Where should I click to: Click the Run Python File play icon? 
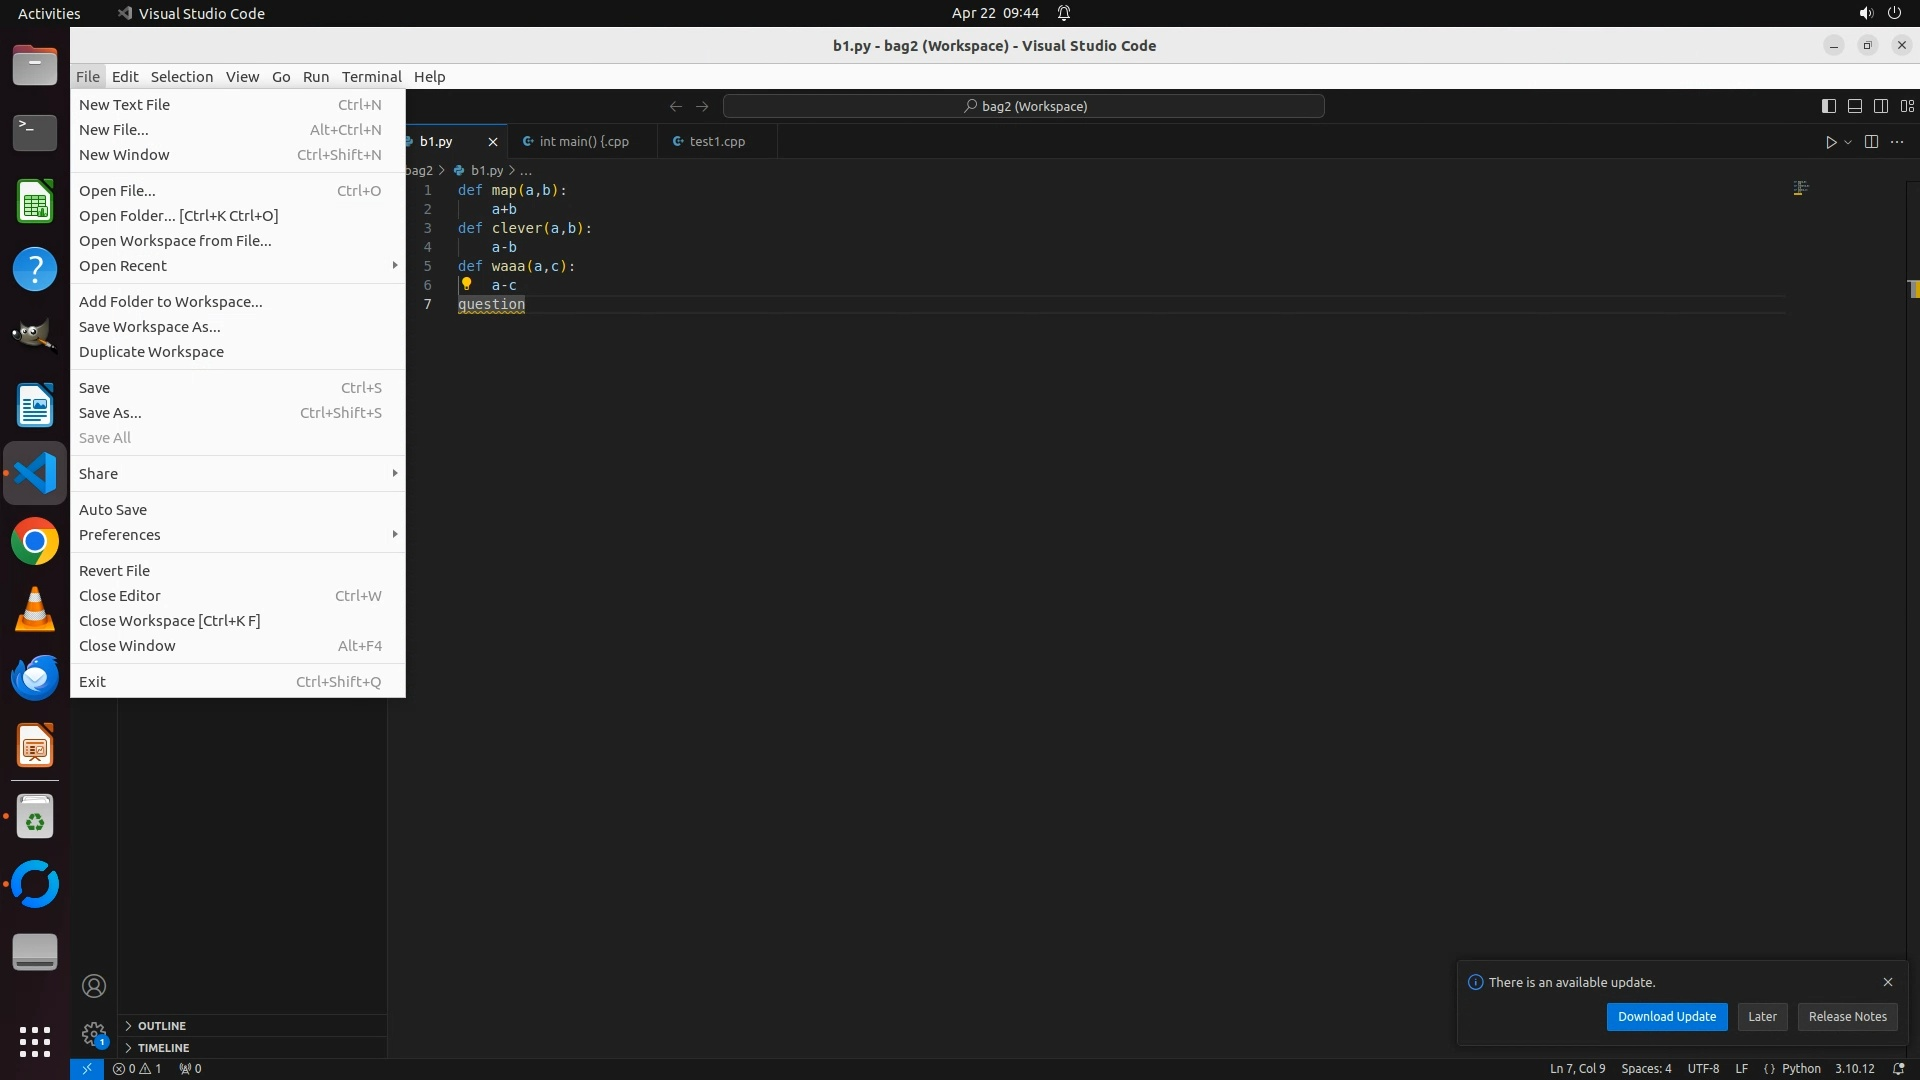pyautogui.click(x=1830, y=142)
